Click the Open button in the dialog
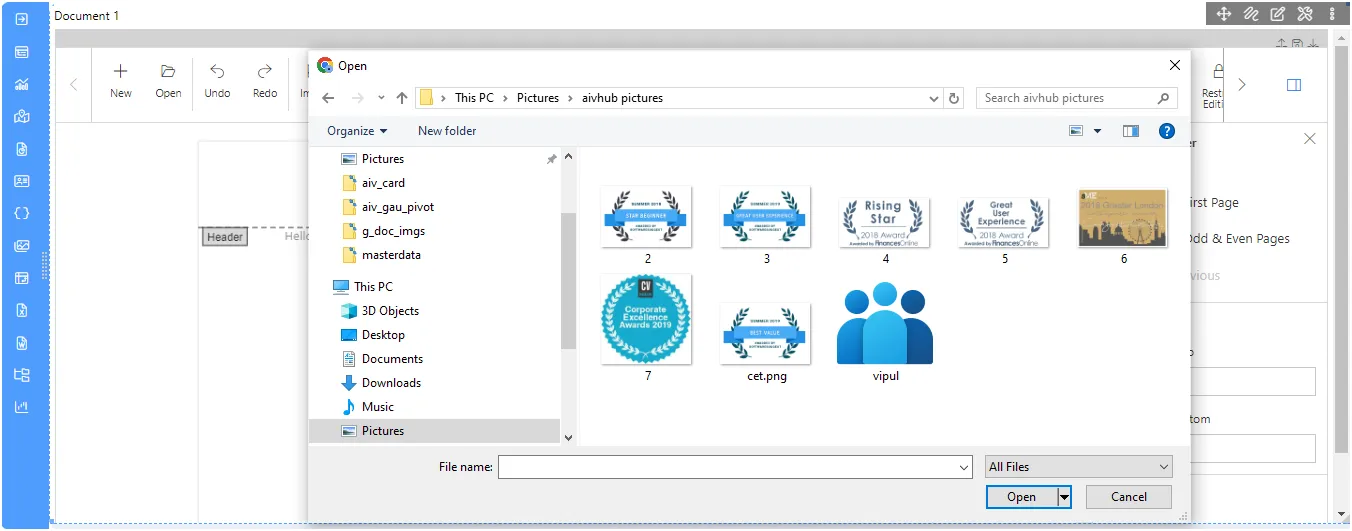 (x=1022, y=497)
